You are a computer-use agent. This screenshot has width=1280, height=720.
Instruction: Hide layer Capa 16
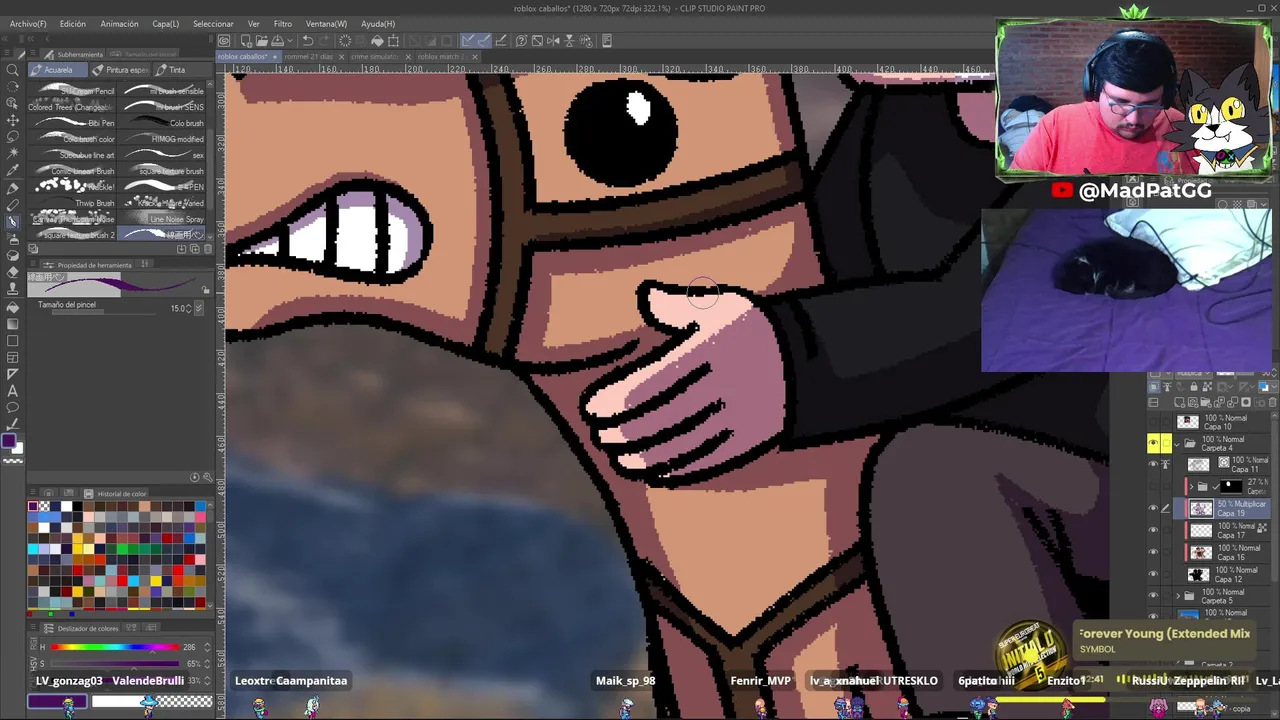(1153, 552)
